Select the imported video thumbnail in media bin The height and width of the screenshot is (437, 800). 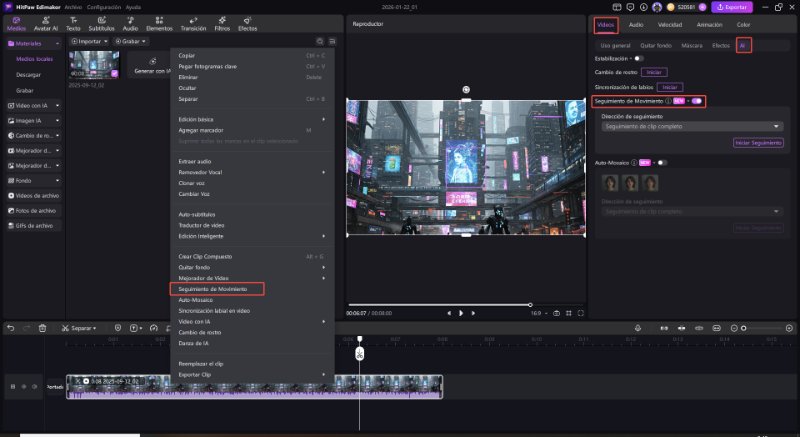(x=95, y=64)
